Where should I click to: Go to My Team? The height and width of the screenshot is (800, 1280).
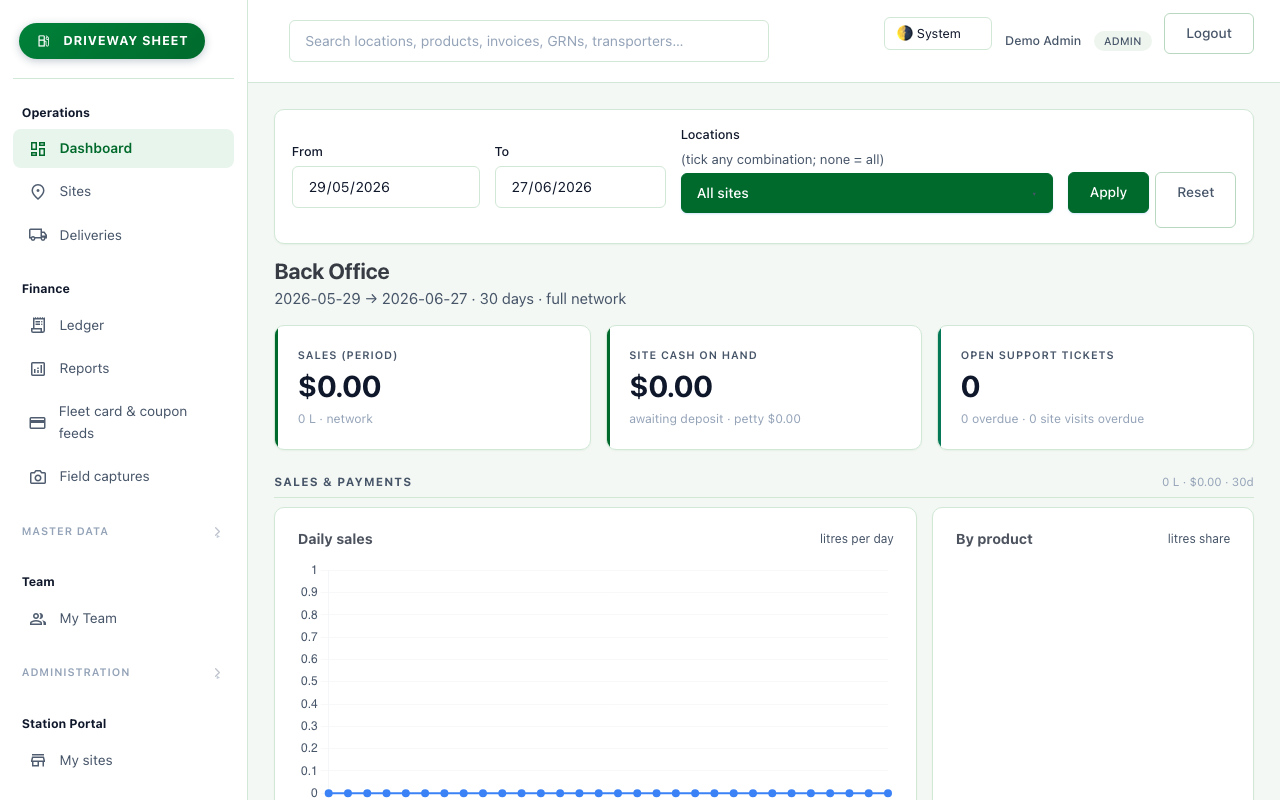pos(123,618)
